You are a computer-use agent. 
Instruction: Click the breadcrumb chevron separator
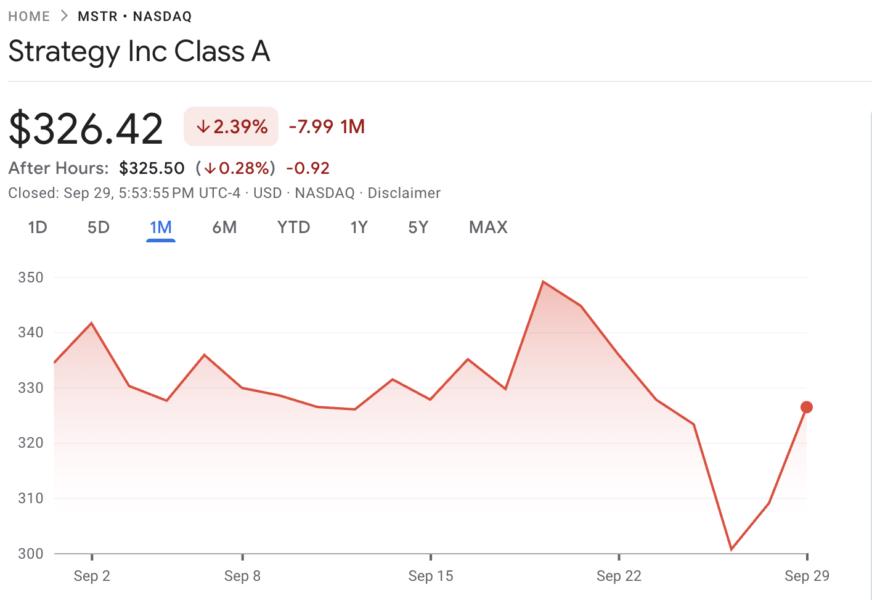pyautogui.click(x=63, y=17)
